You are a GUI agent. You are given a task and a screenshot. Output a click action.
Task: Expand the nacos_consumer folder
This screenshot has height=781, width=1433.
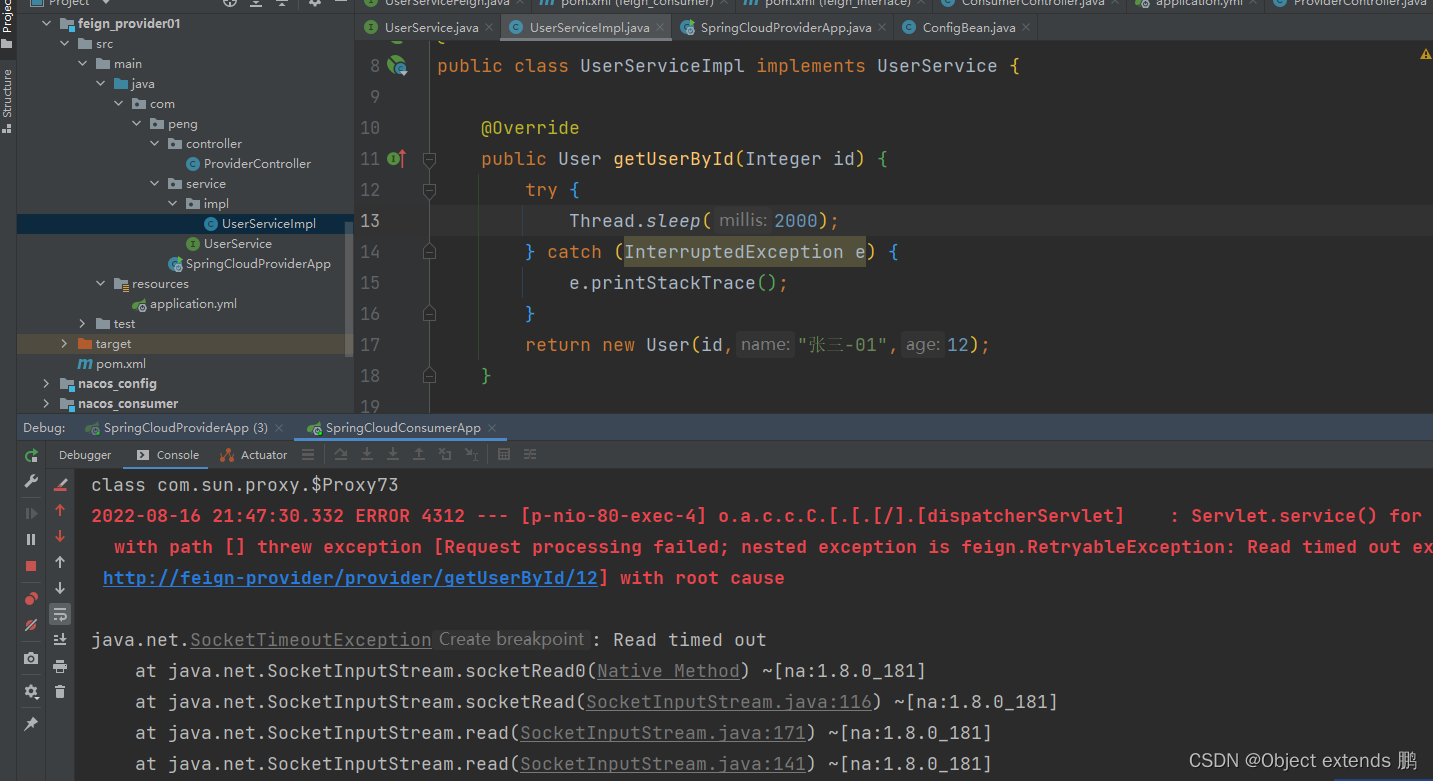(x=45, y=403)
